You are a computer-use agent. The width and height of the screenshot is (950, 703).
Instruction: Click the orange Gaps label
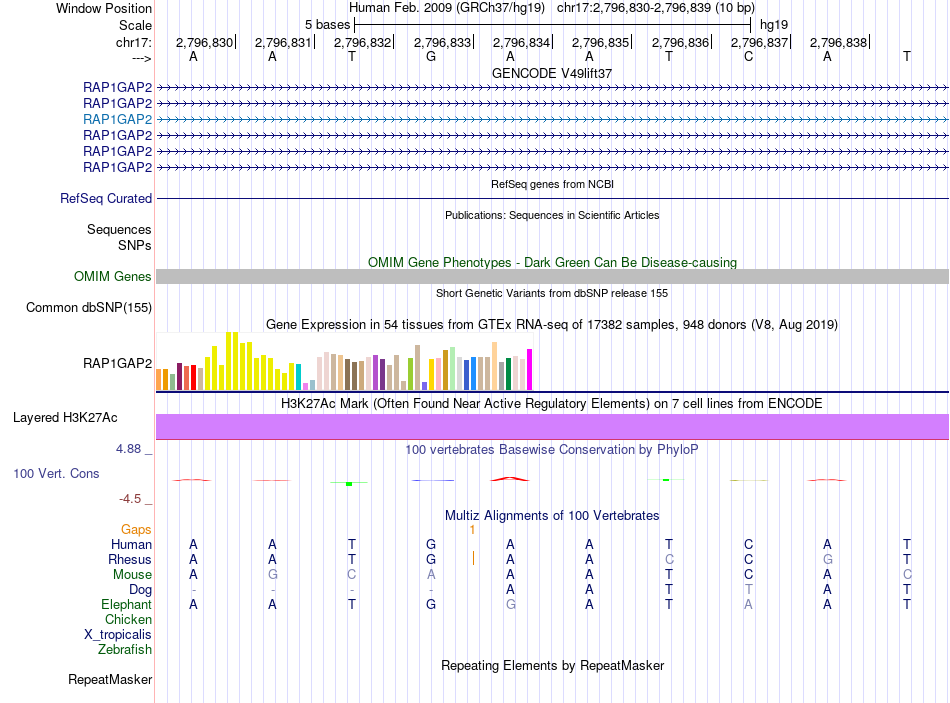coord(136,529)
